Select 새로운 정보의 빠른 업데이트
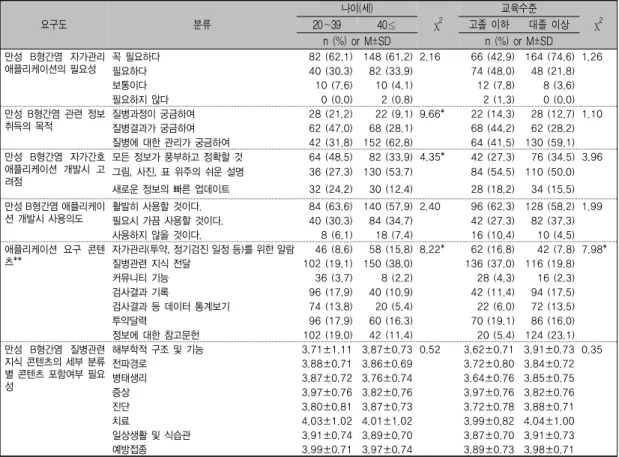Viewport: 619px width, 457px height. pos(171,189)
